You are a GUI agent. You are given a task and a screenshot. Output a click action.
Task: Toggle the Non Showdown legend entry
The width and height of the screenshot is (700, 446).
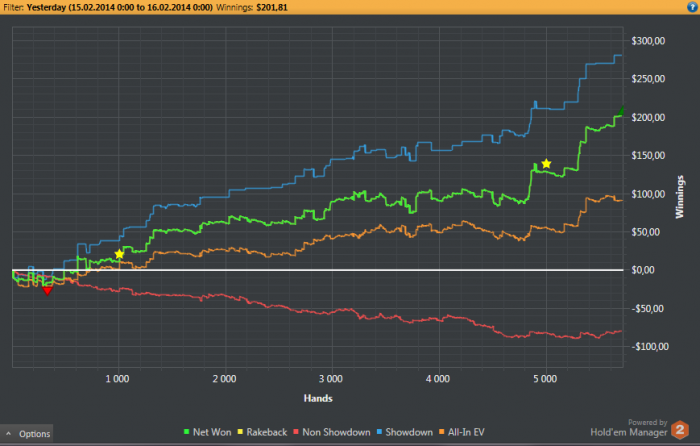point(332,432)
